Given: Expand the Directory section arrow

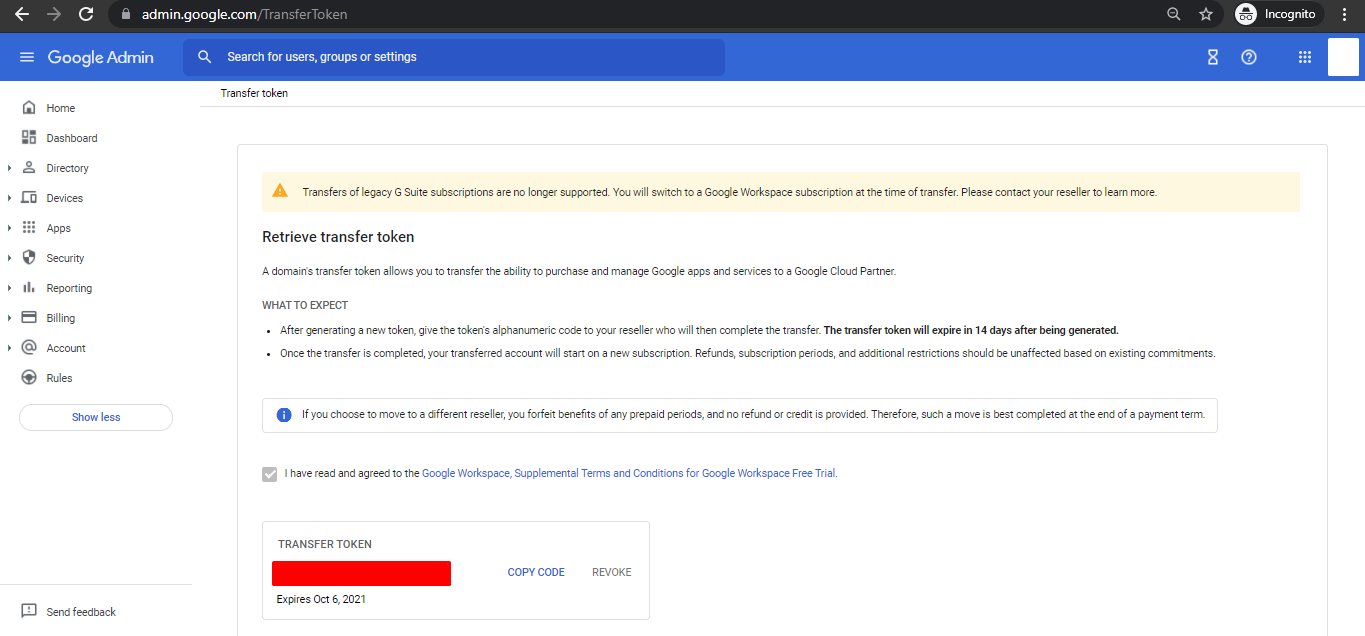Looking at the screenshot, I should pyautogui.click(x=9, y=168).
